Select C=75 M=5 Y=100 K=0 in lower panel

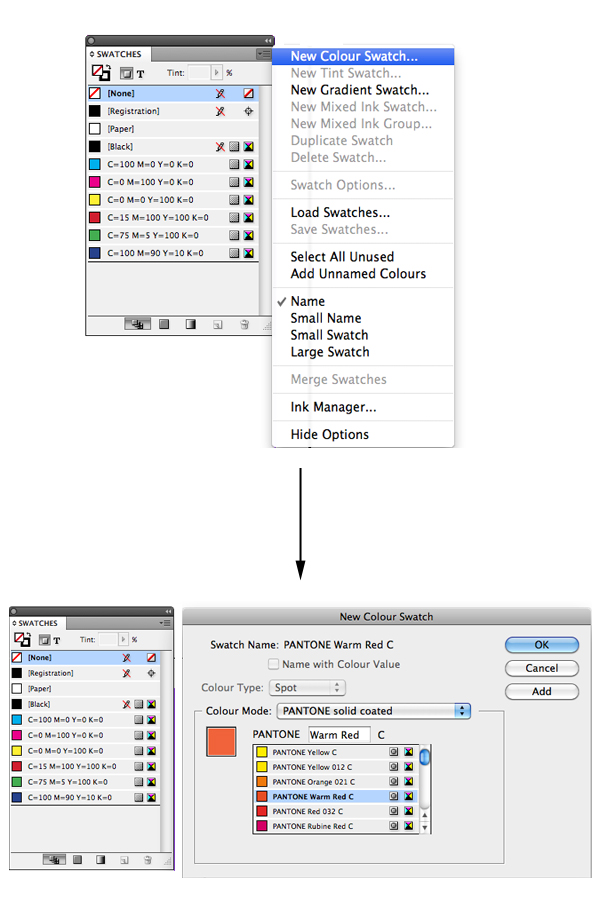click(85, 782)
